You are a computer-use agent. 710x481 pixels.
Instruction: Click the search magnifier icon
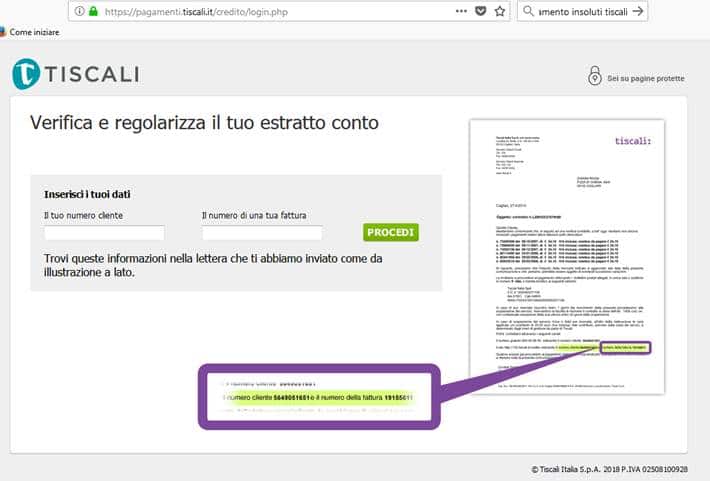coord(528,11)
